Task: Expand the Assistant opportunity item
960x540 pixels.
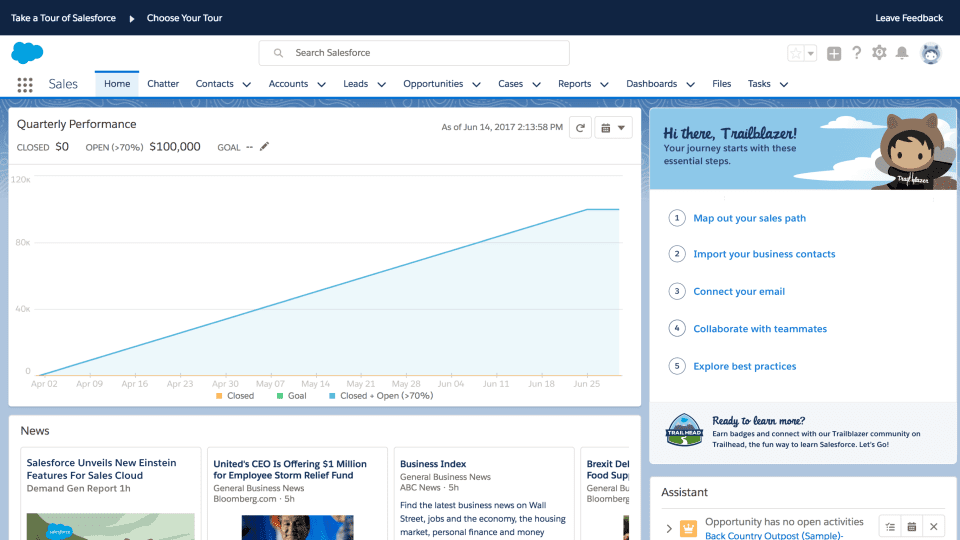Action: tap(669, 528)
